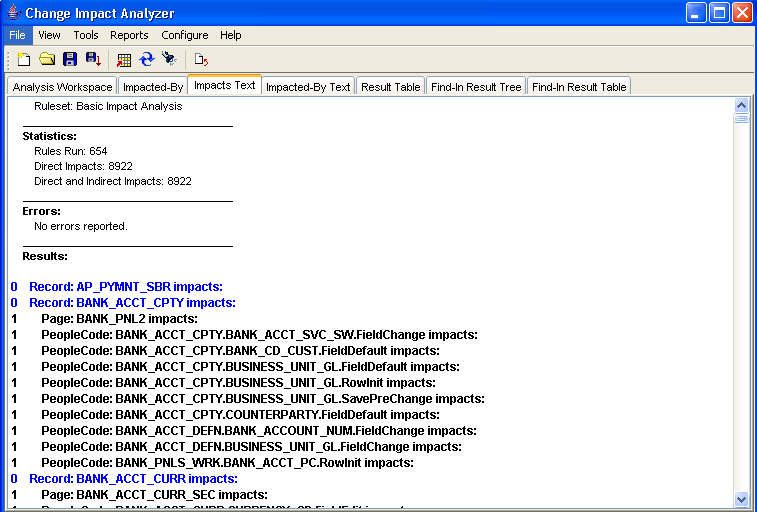Open the File menu
Image resolution: width=757 pixels, height=512 pixels.
(17, 35)
